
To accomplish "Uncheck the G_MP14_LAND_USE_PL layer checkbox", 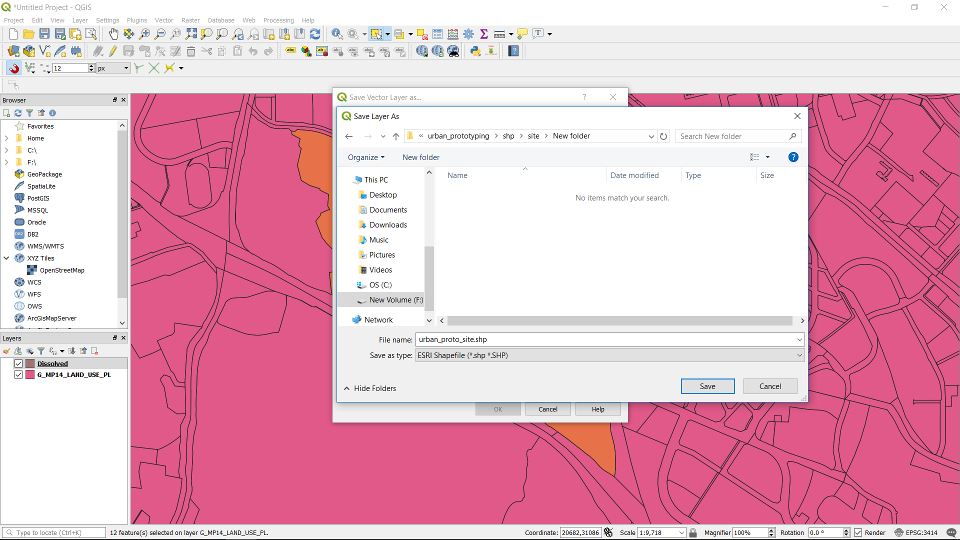I will (18, 375).
